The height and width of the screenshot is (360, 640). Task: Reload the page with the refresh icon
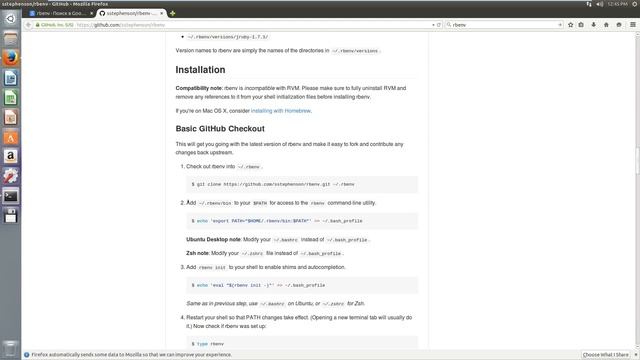tap(439, 25)
